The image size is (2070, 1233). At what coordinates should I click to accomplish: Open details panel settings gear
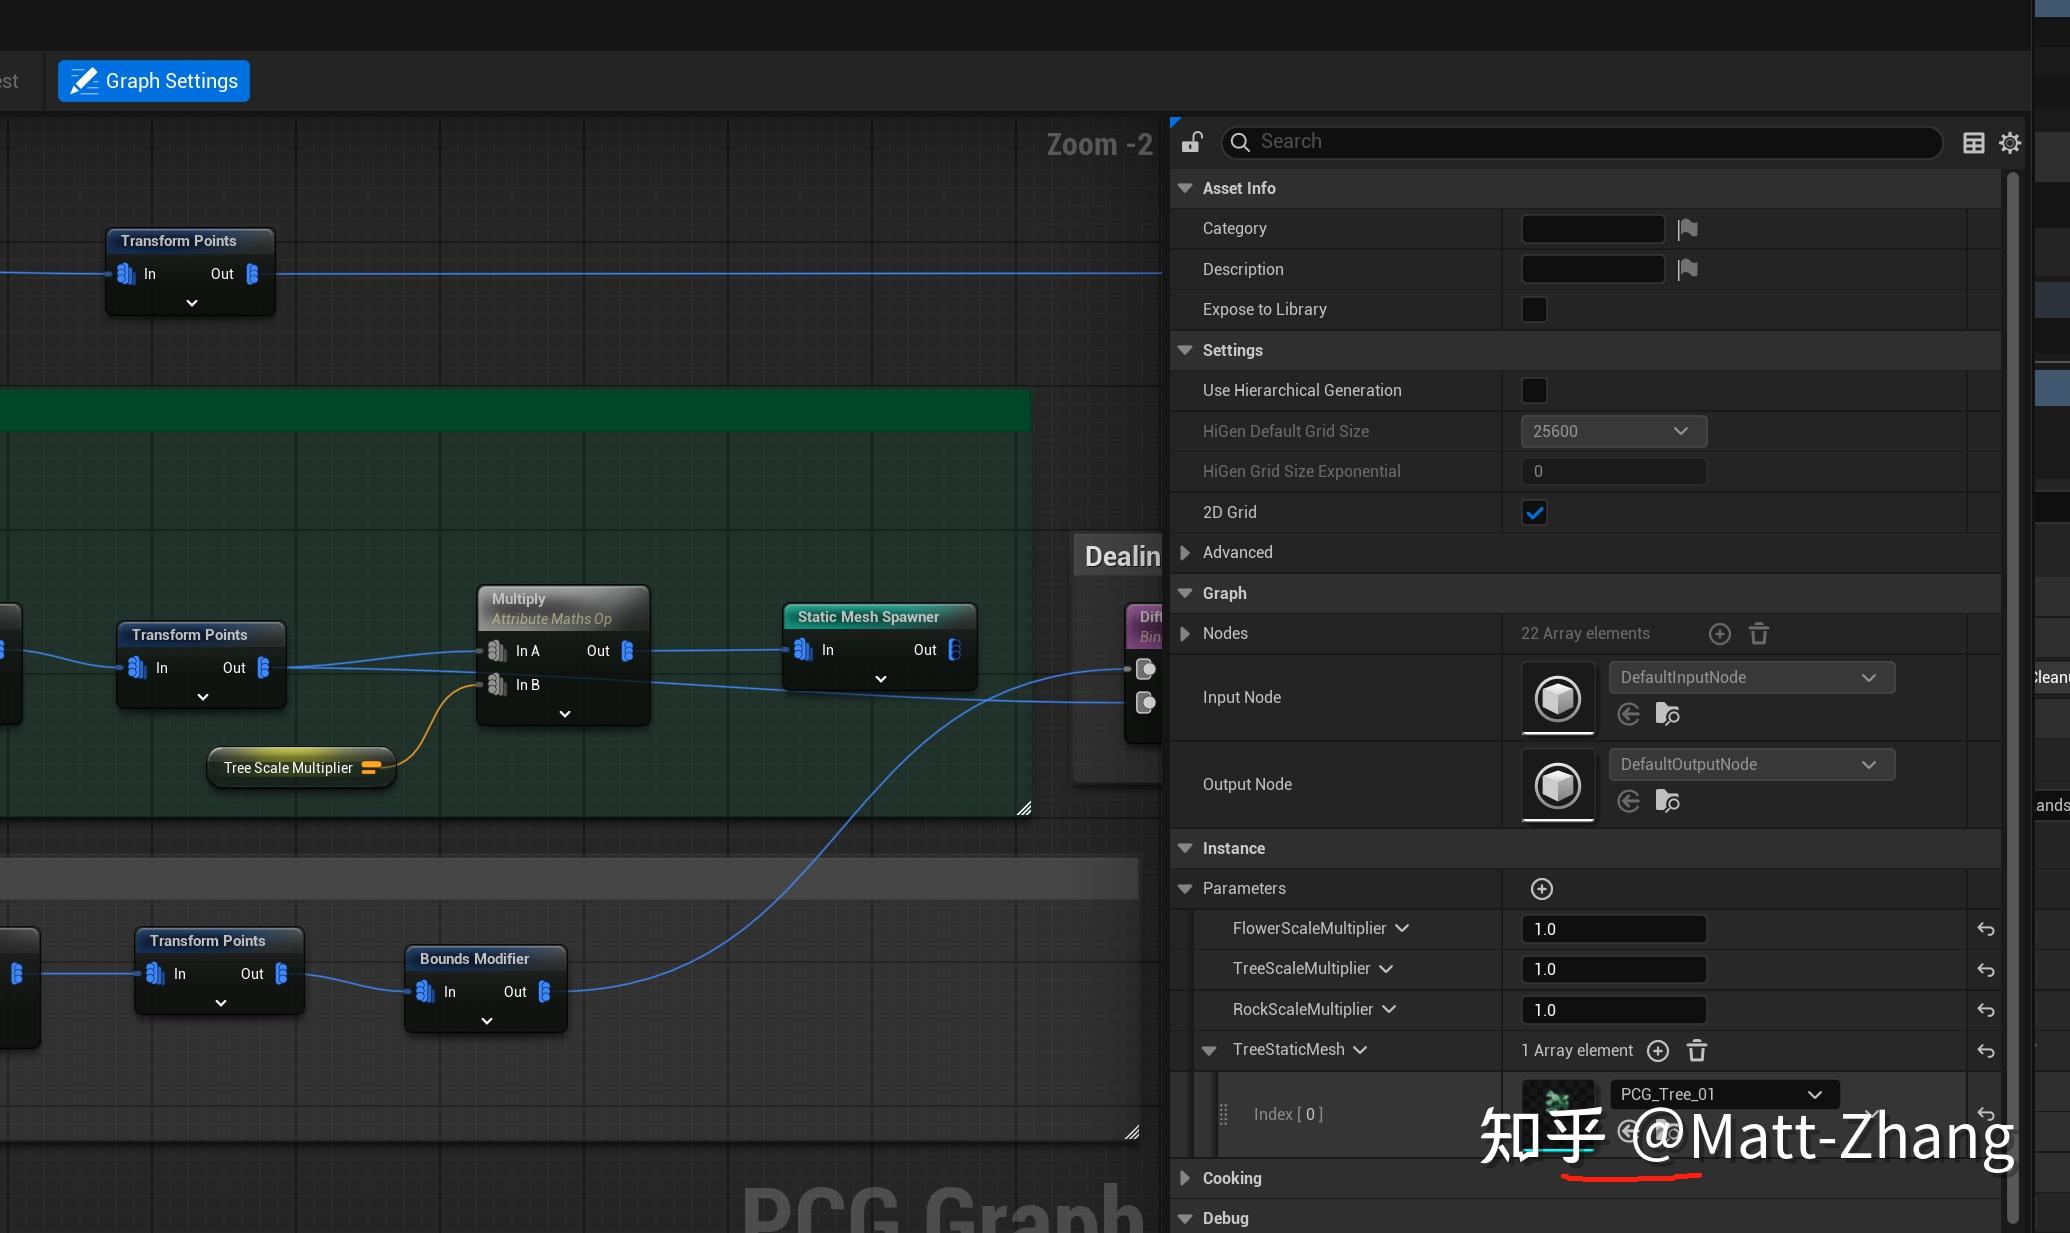pos(2009,143)
